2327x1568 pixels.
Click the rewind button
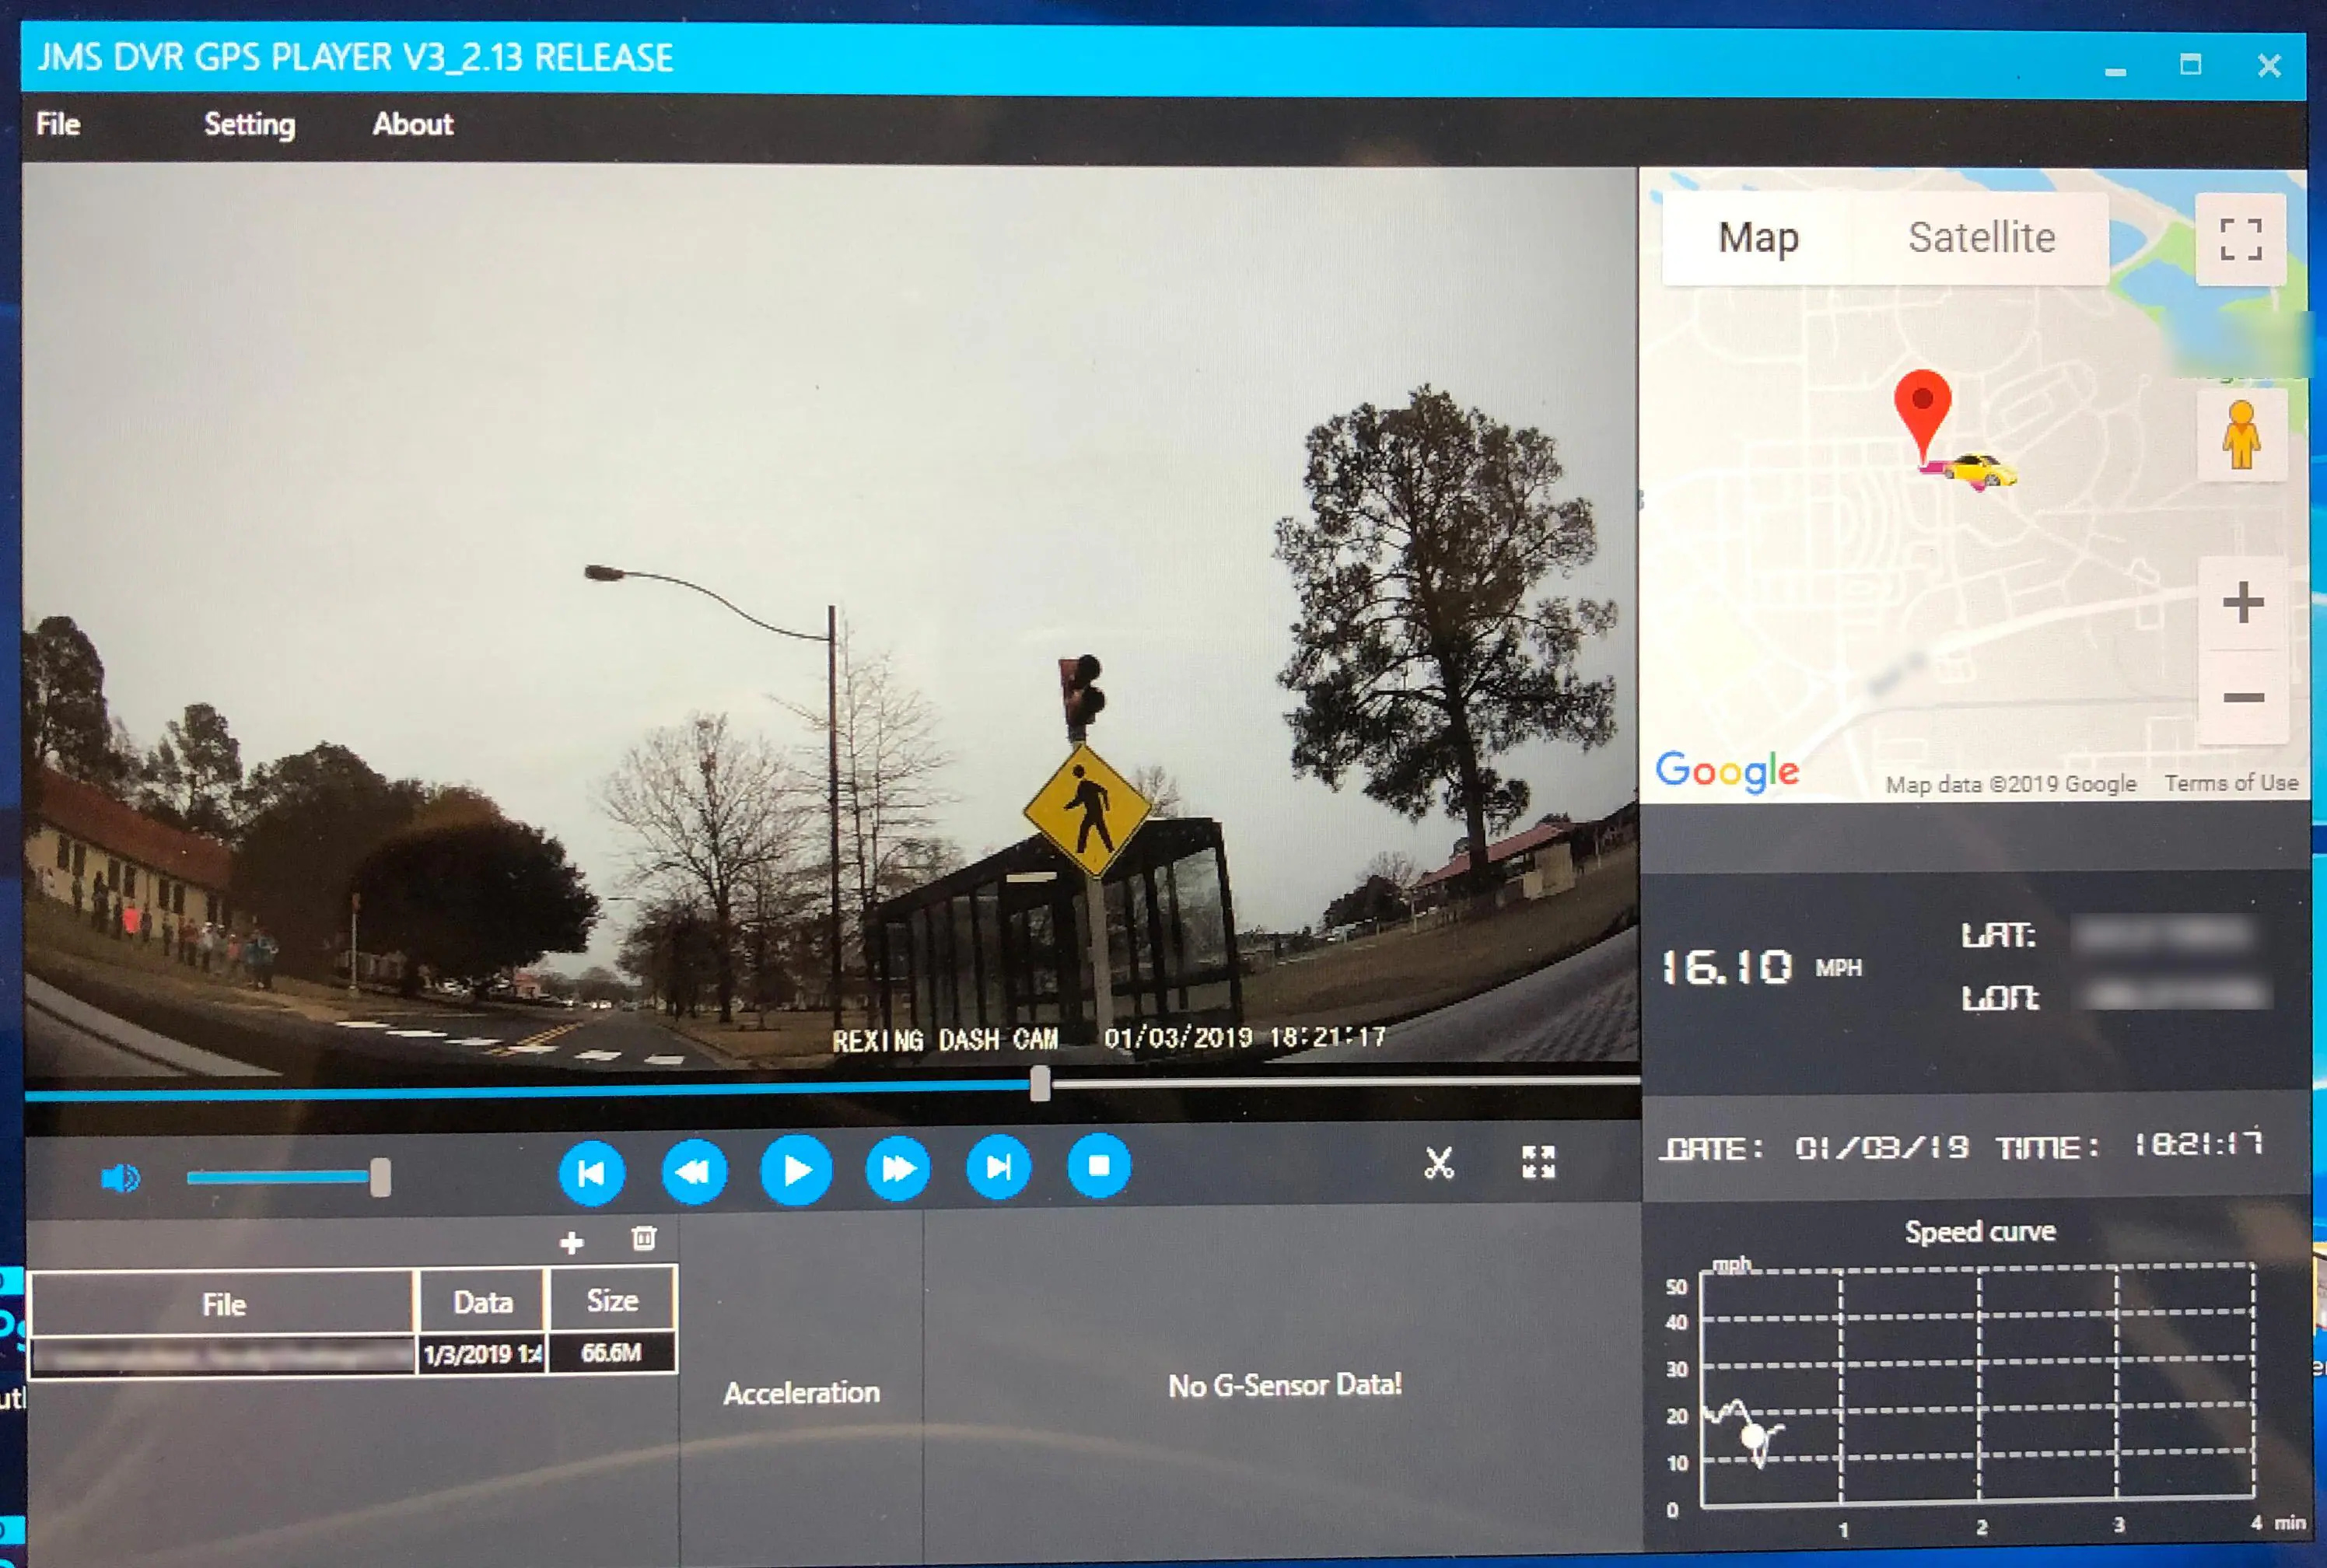pyautogui.click(x=694, y=1170)
